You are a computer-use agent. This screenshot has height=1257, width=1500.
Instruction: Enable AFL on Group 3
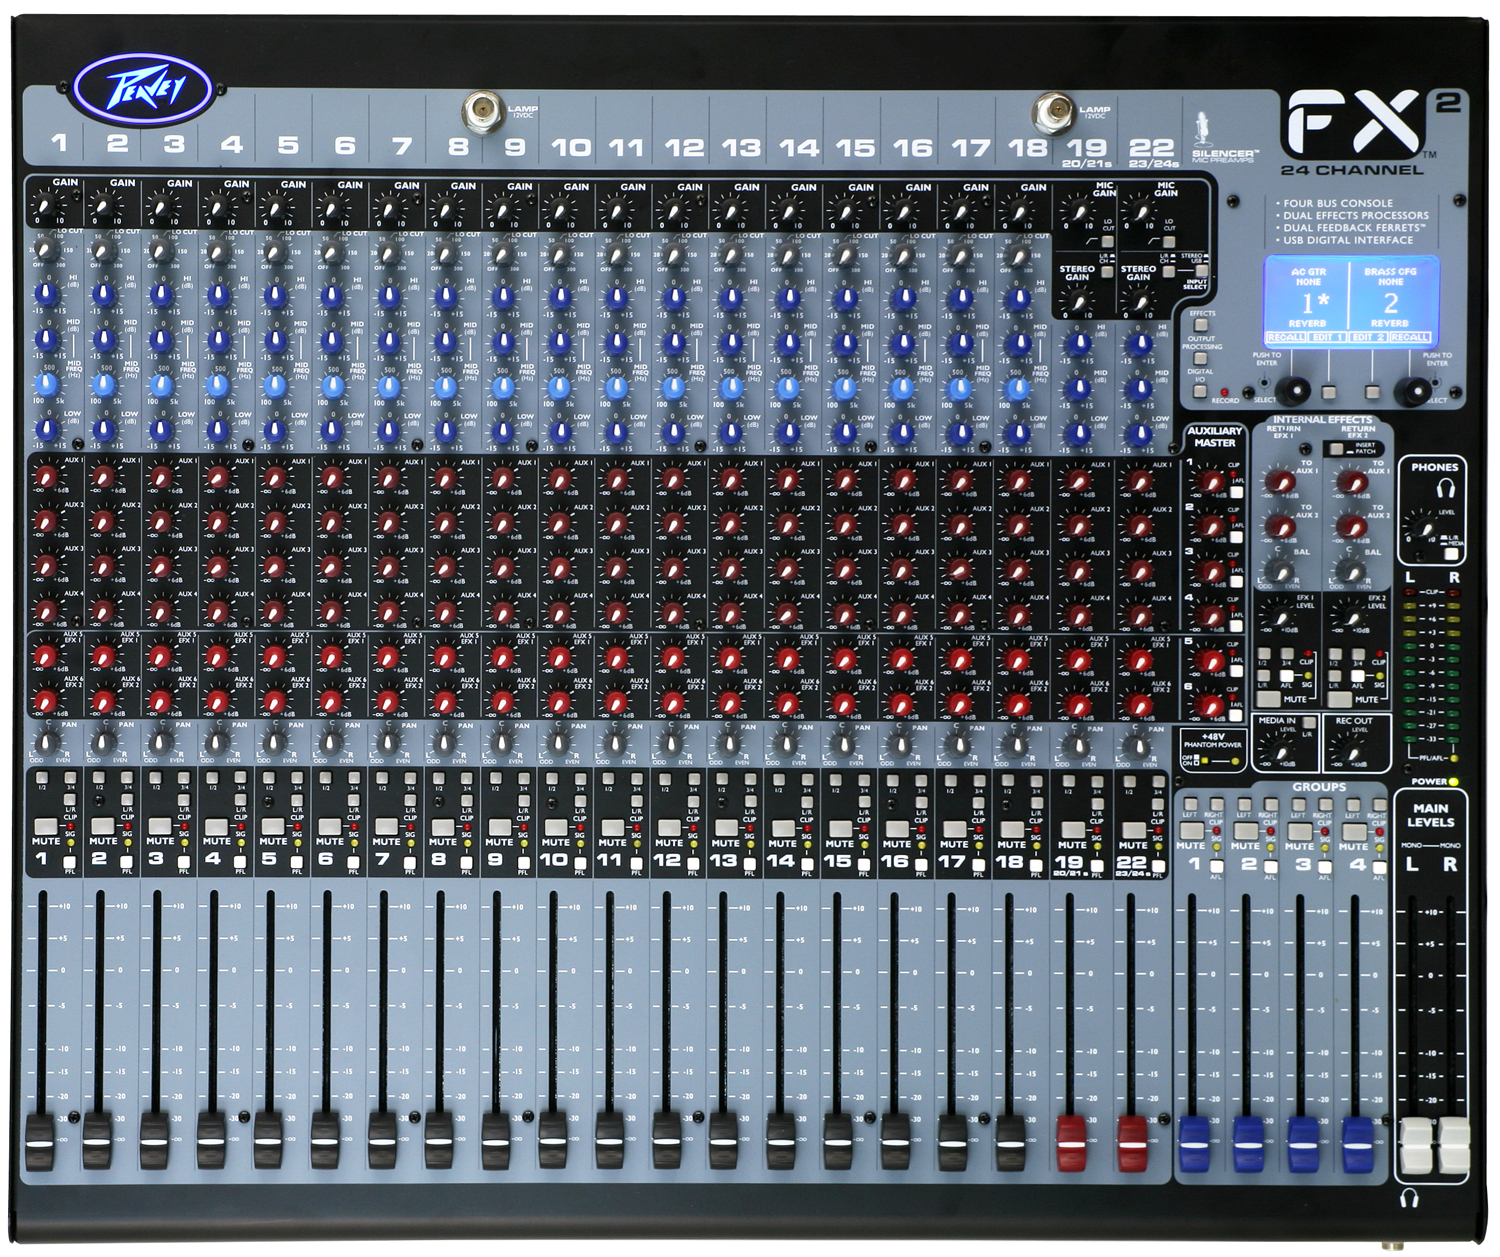1324,866
